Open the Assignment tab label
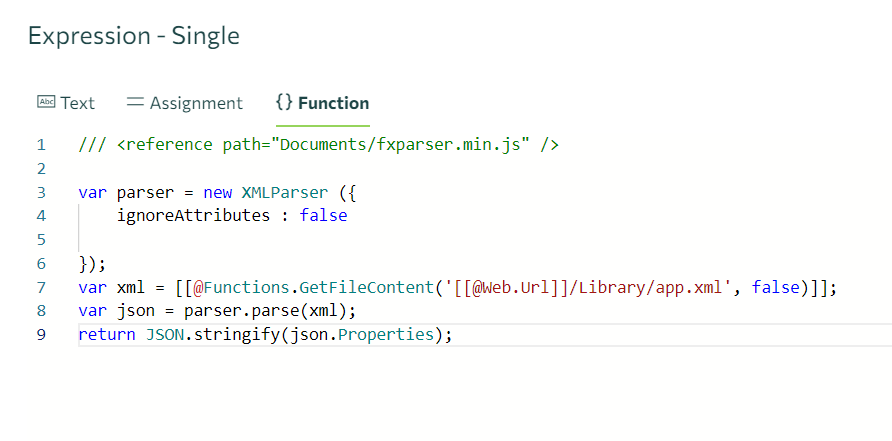This screenshot has height=441, width=892. [196, 103]
